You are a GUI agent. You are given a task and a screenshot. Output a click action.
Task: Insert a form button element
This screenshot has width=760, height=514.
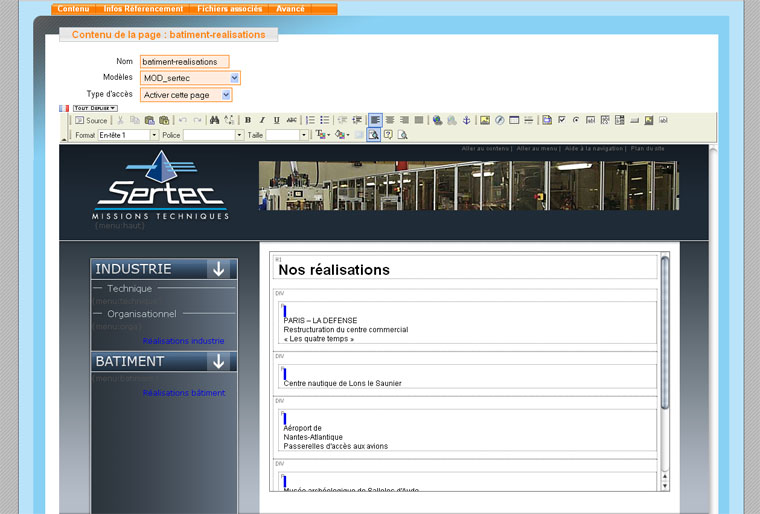point(634,120)
